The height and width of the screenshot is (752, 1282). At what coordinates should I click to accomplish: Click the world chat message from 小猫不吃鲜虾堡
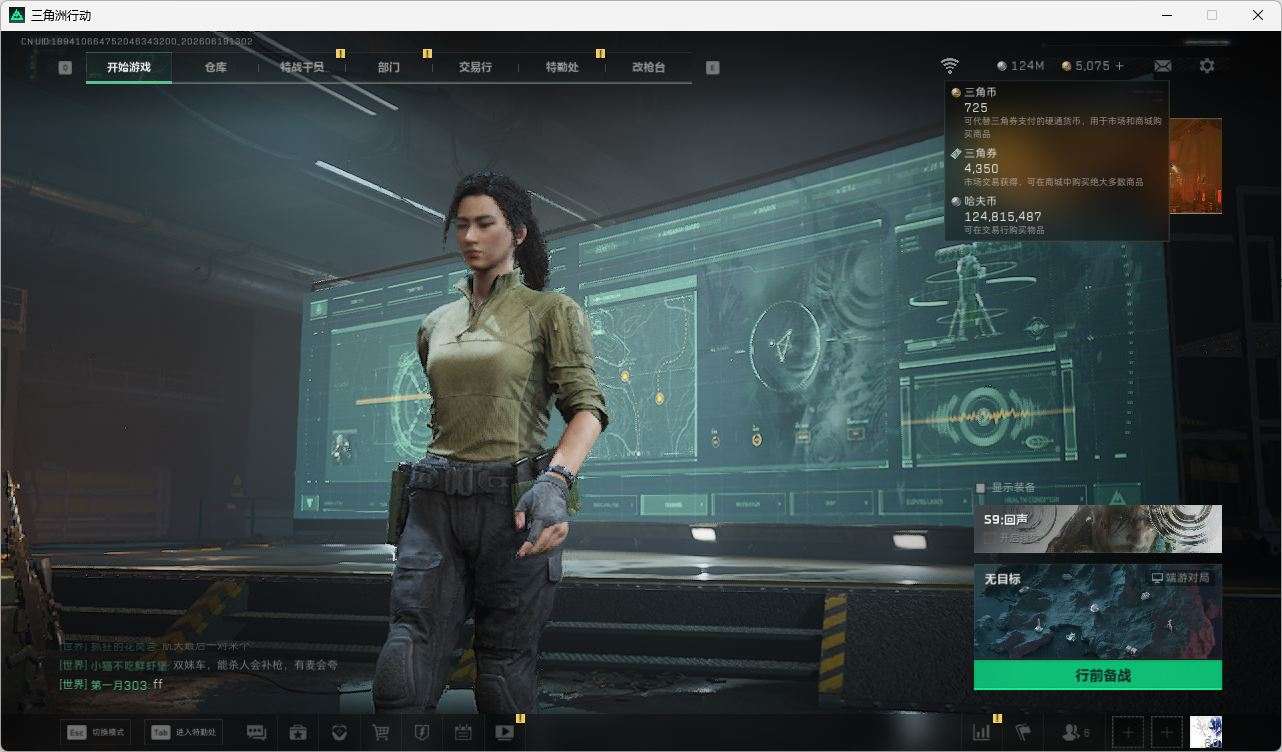199,665
